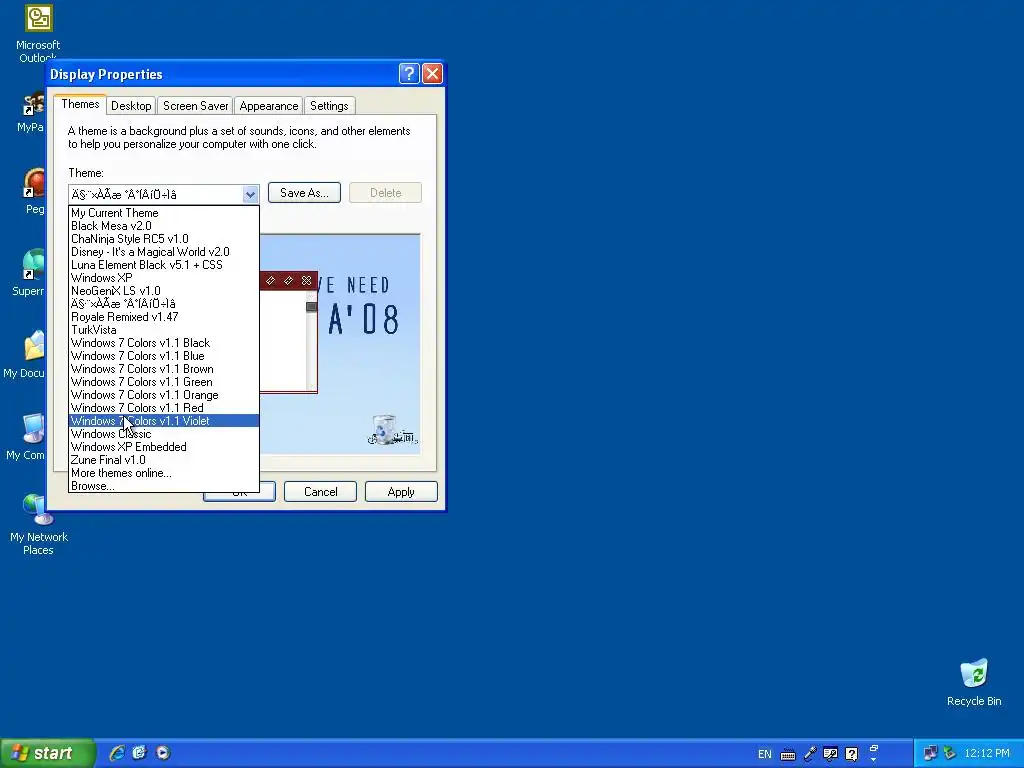Switch to the Themes tab
The width and height of the screenshot is (1024, 768).
(80, 104)
